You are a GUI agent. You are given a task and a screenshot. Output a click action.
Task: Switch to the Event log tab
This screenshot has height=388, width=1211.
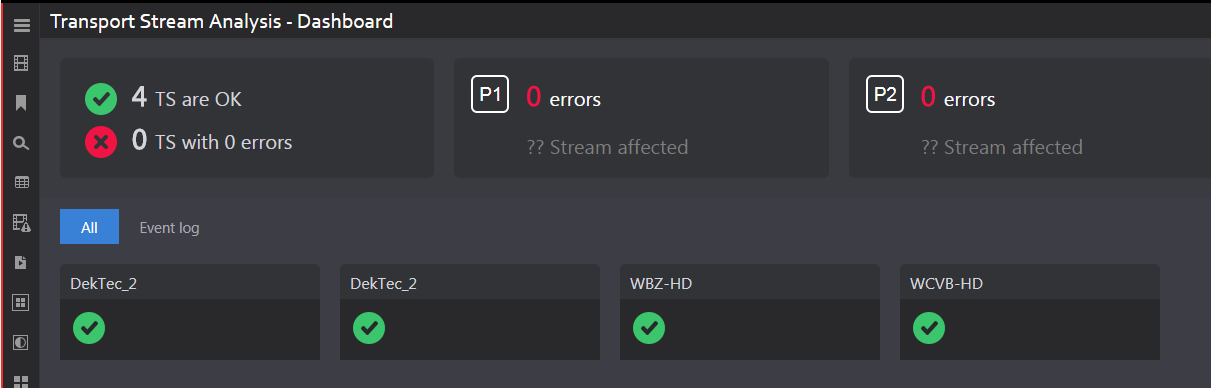pyautogui.click(x=169, y=228)
